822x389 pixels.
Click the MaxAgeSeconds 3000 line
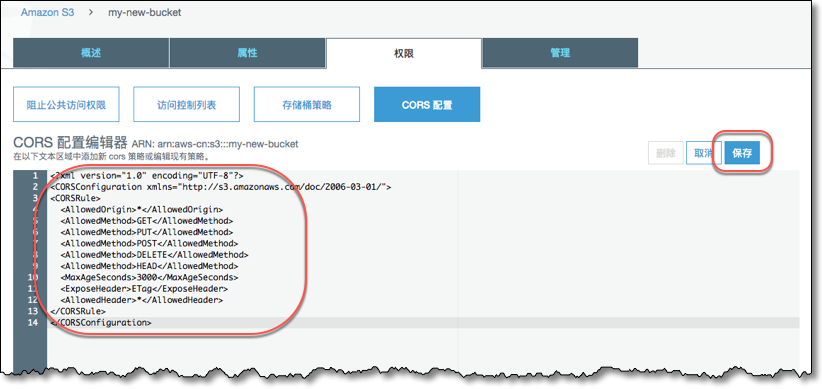pos(149,277)
